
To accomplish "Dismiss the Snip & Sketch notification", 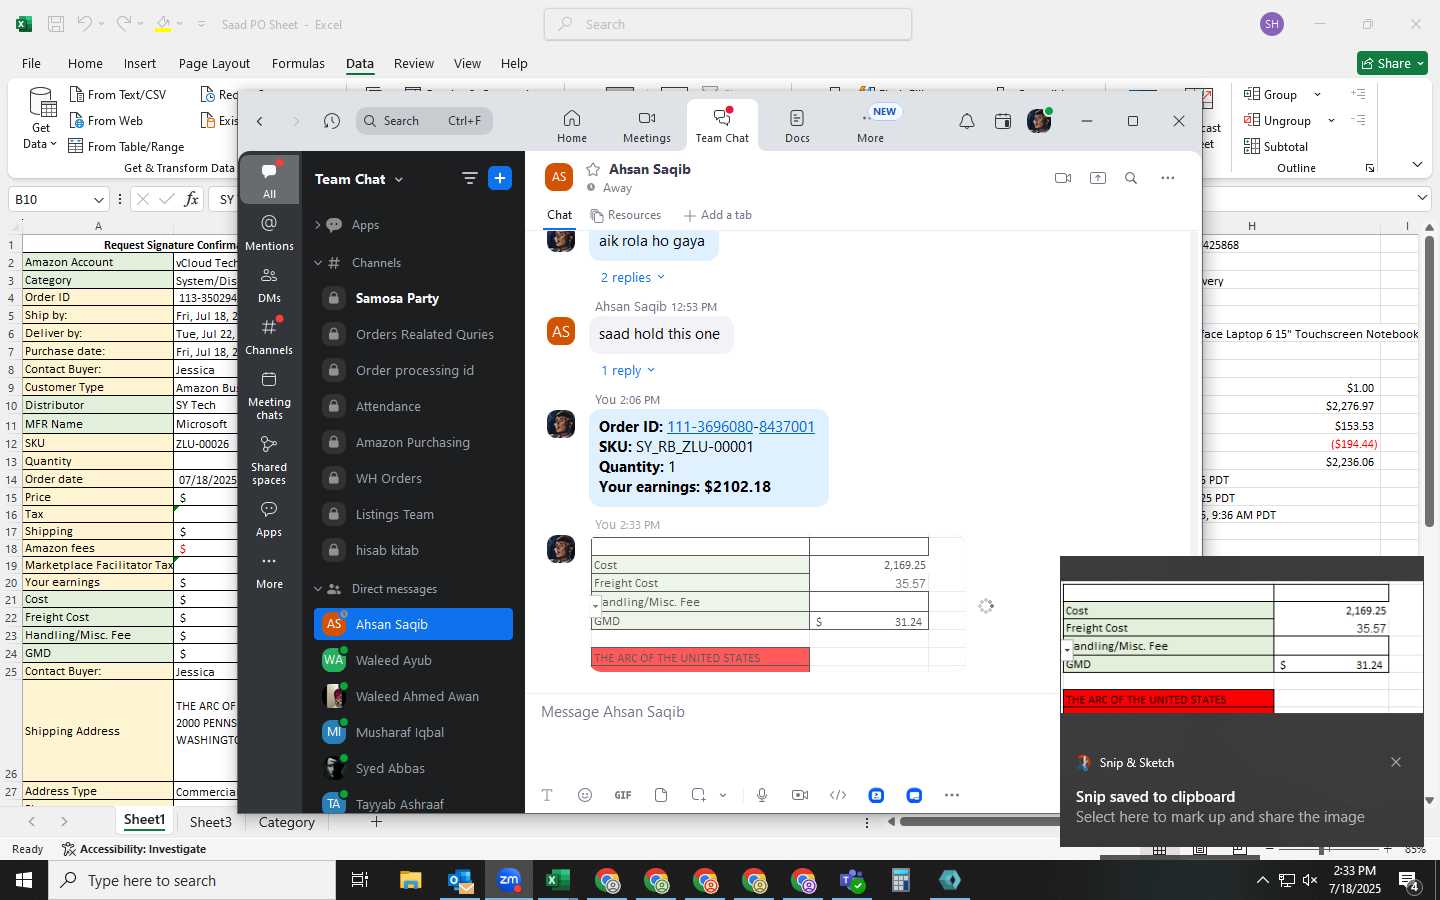I will [1396, 762].
